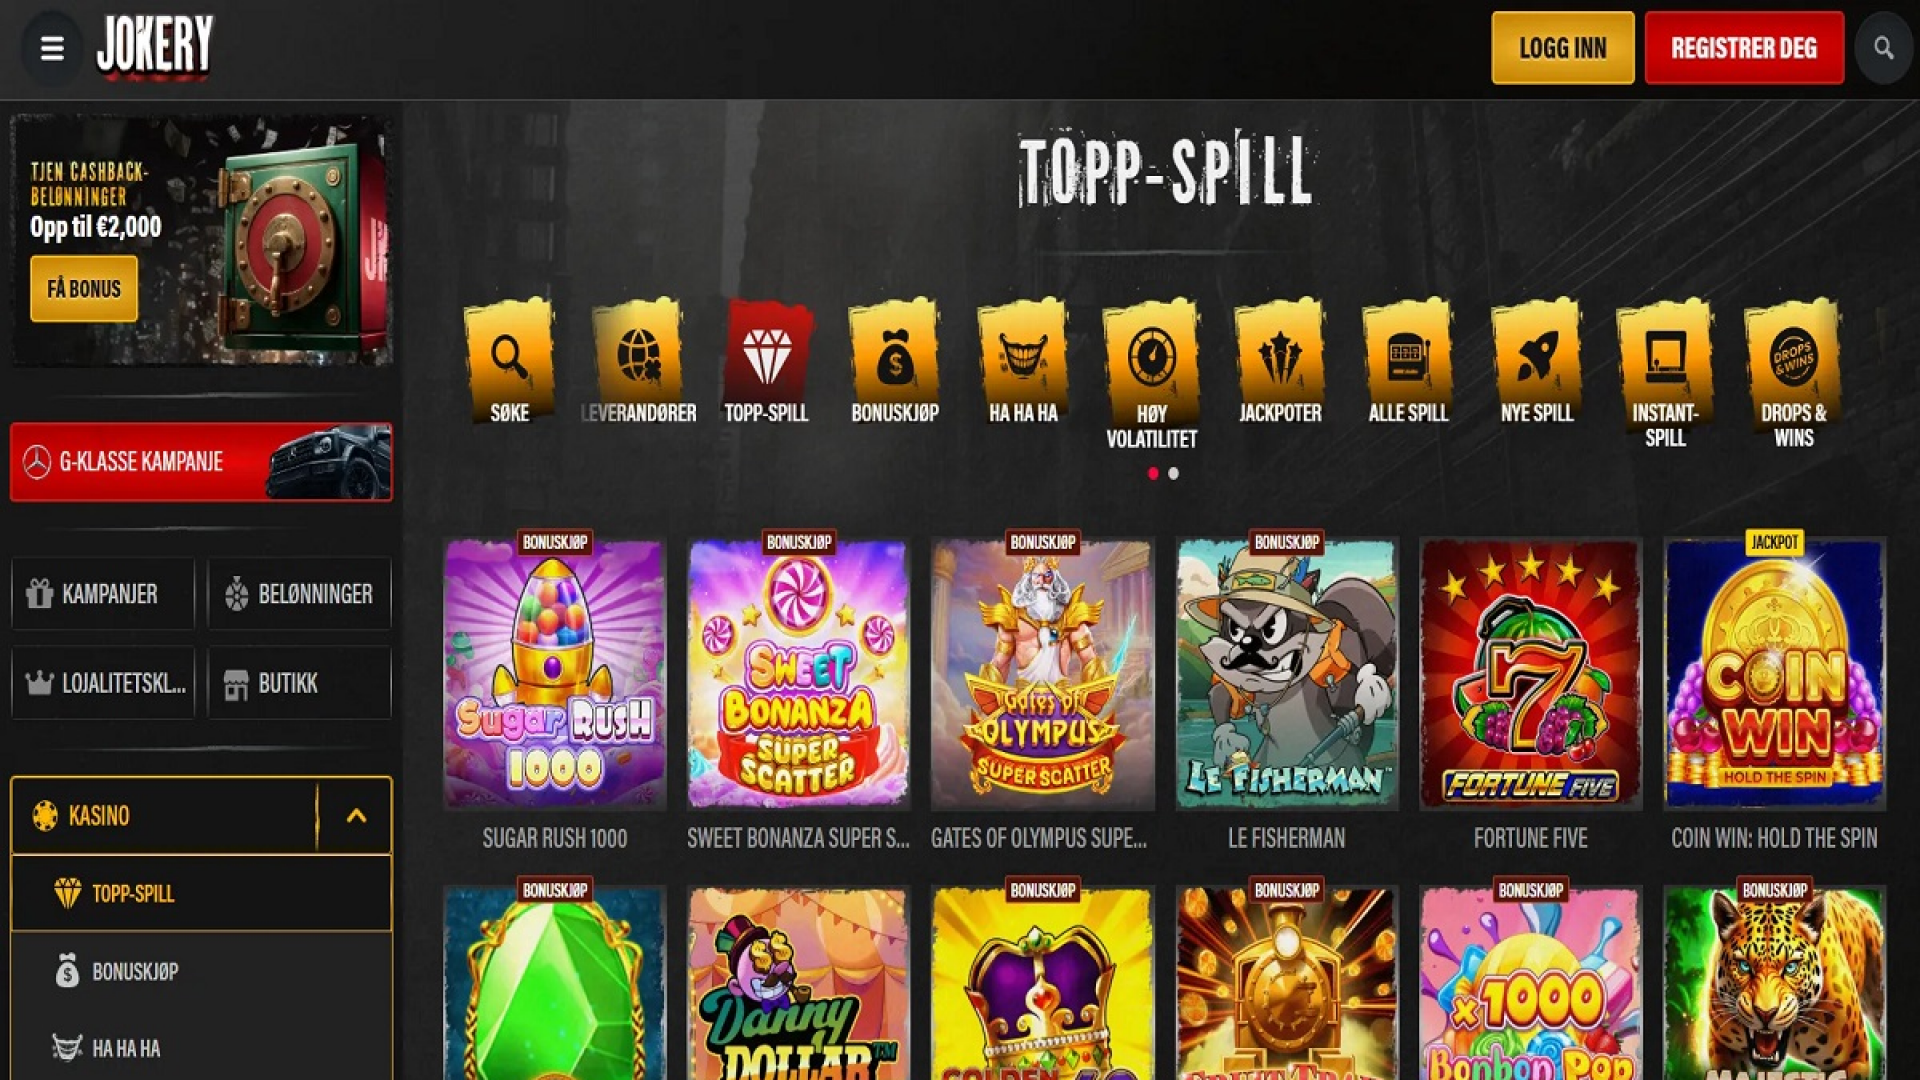Select the first red carousel dot
The height and width of the screenshot is (1080, 1920).
coord(1153,474)
